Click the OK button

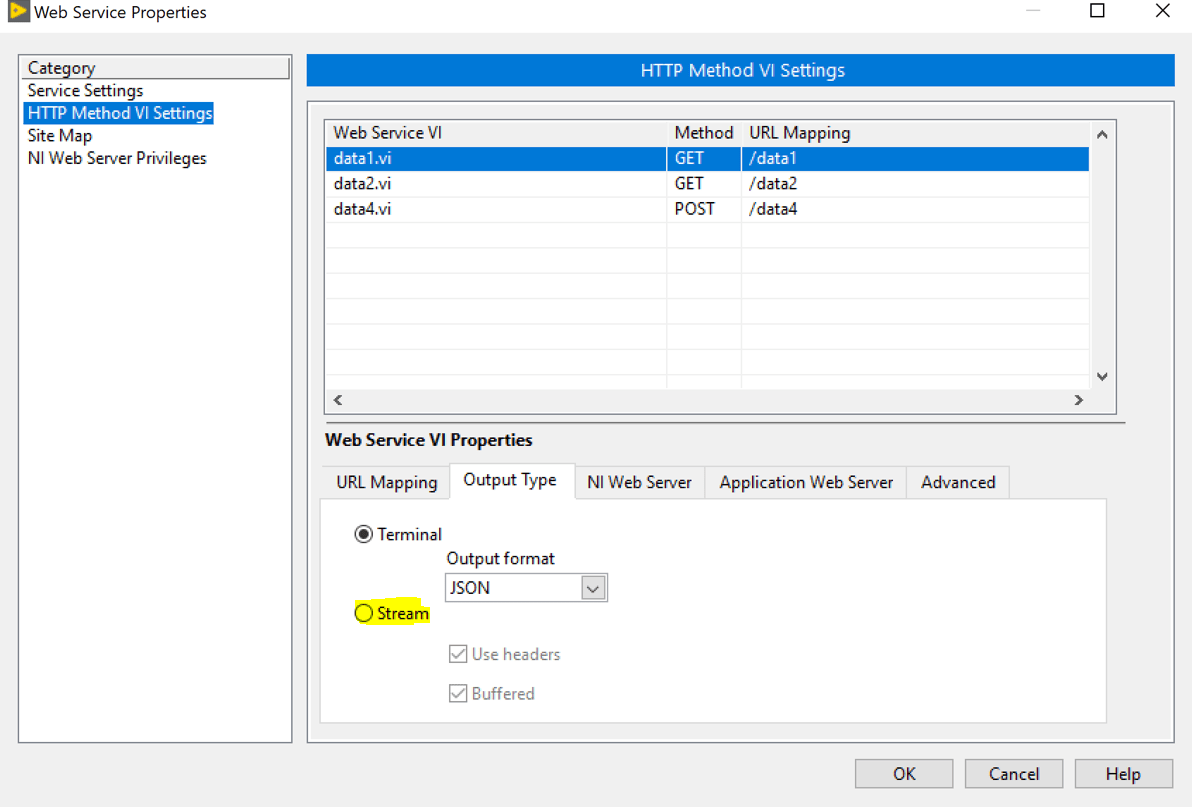(x=903, y=773)
